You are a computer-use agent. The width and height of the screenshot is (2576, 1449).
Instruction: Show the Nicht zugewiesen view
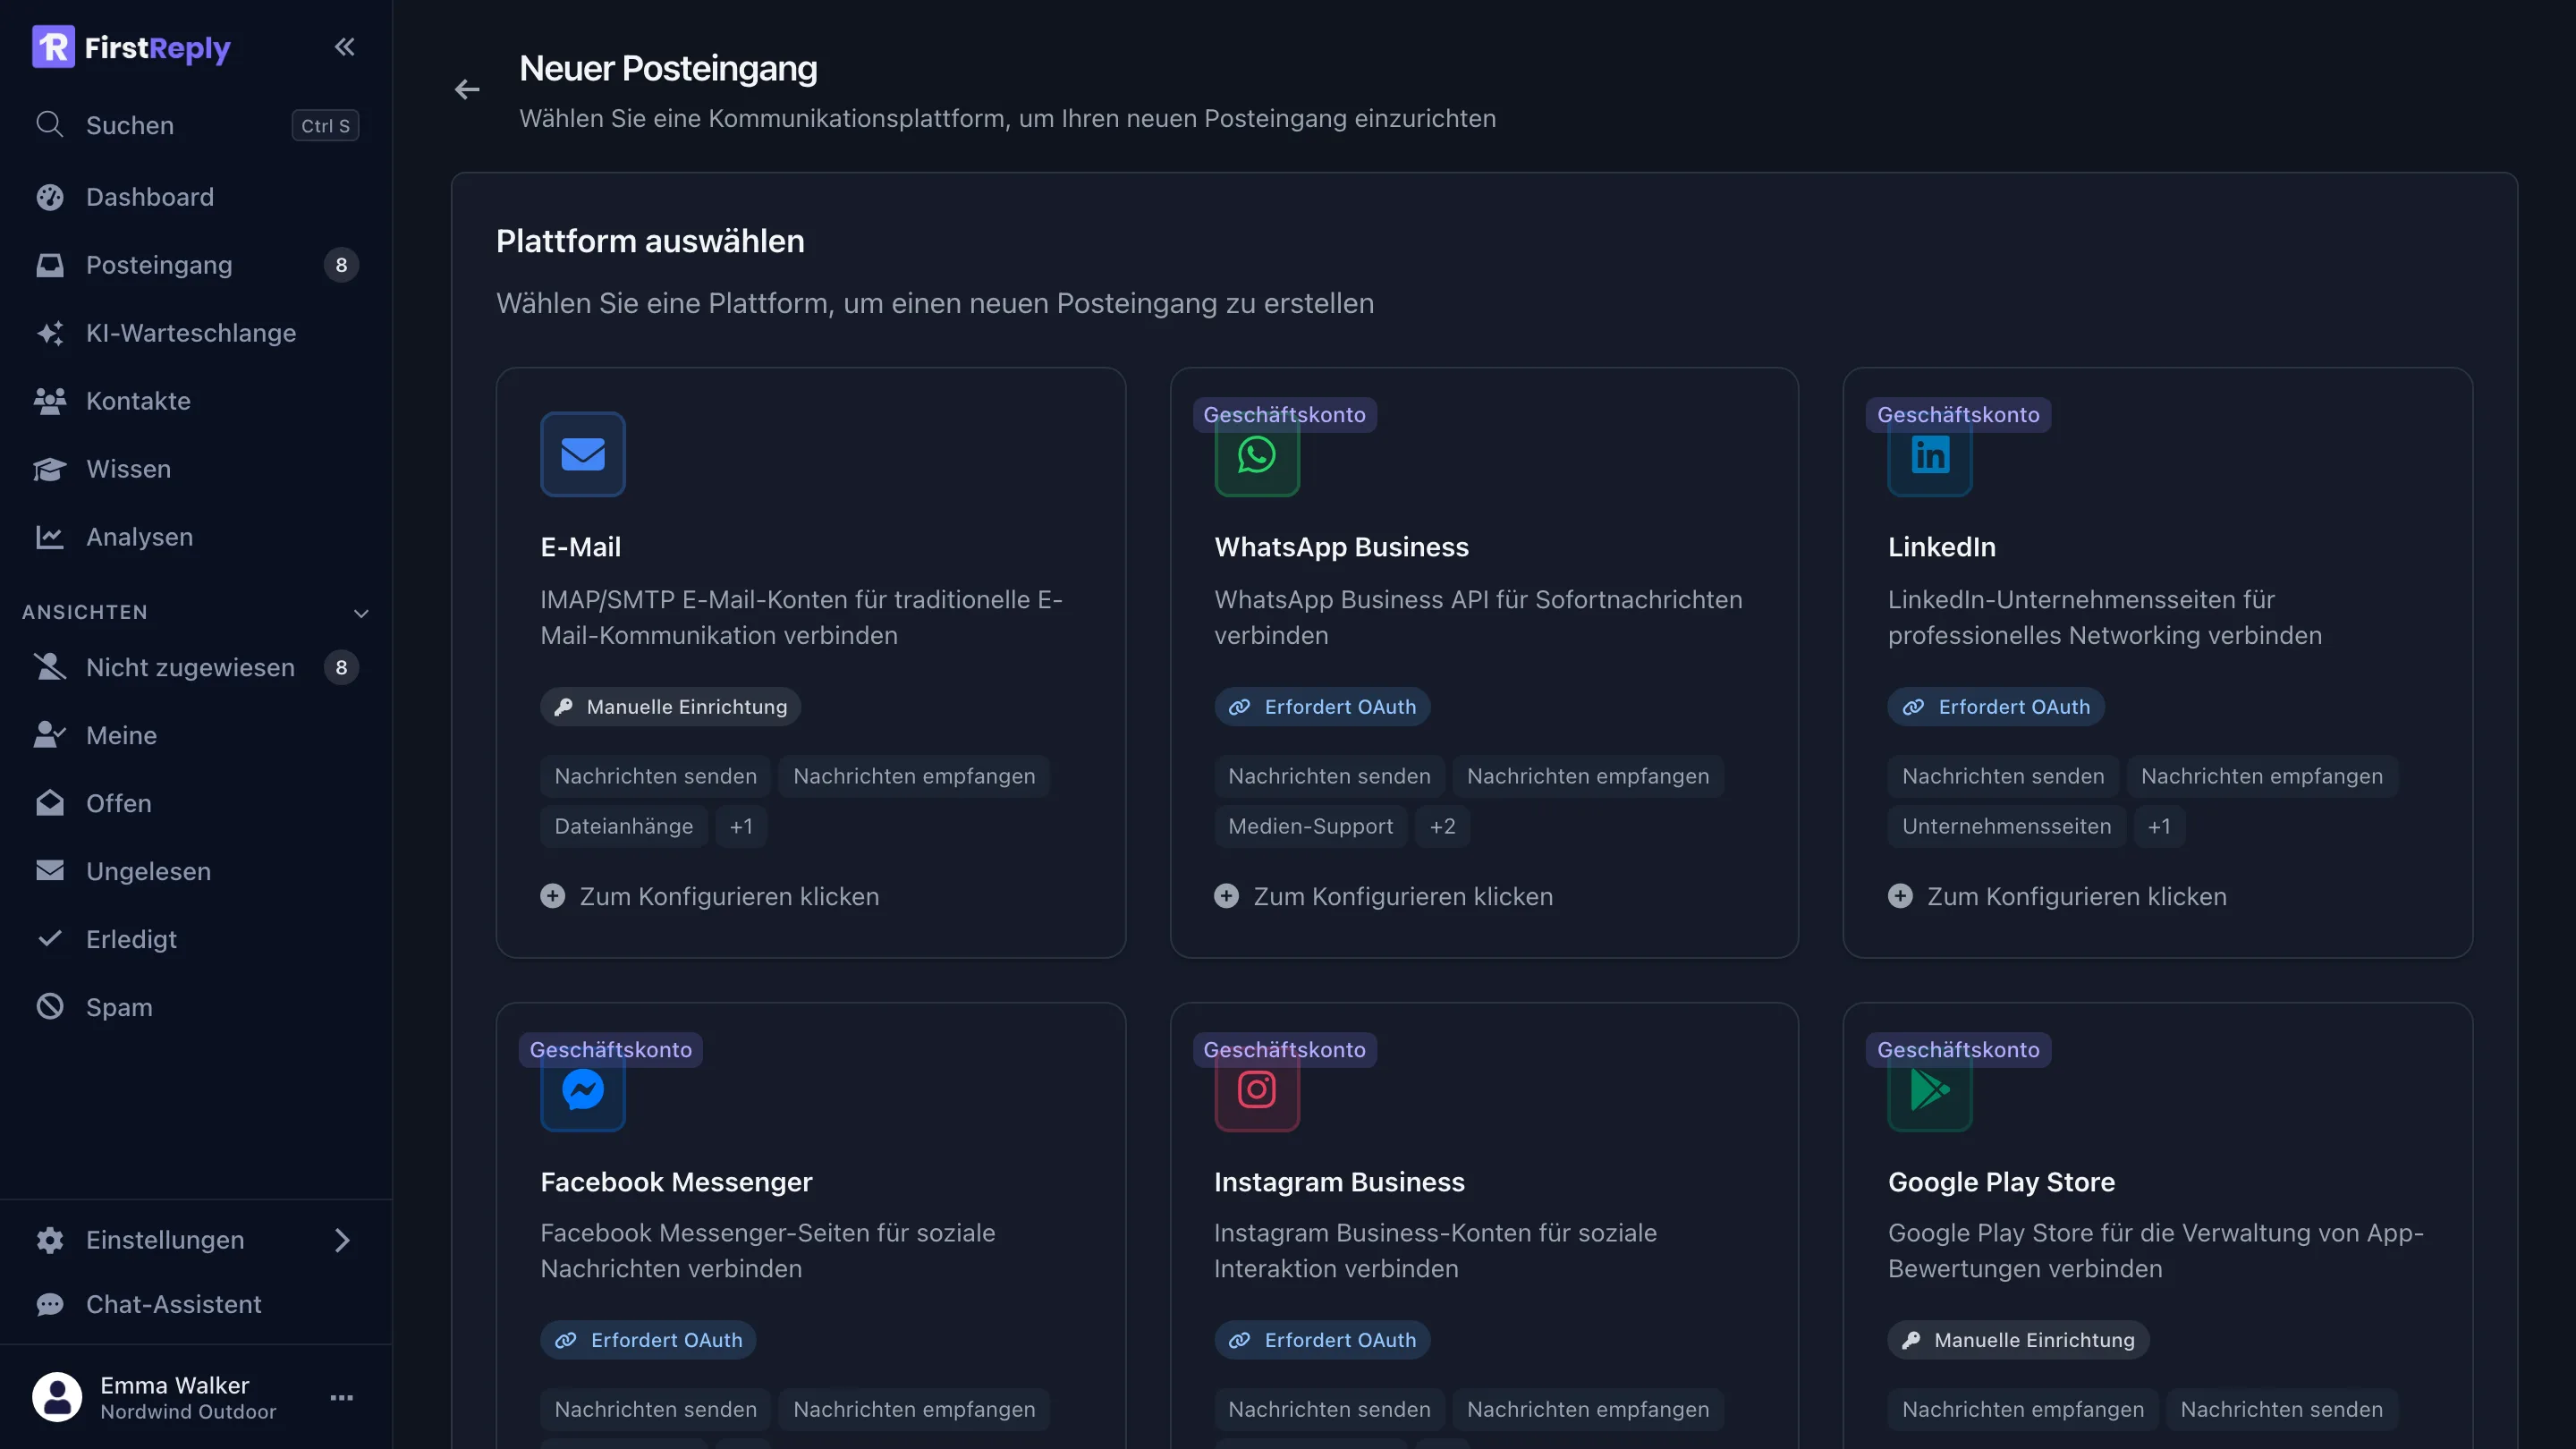tap(196, 667)
